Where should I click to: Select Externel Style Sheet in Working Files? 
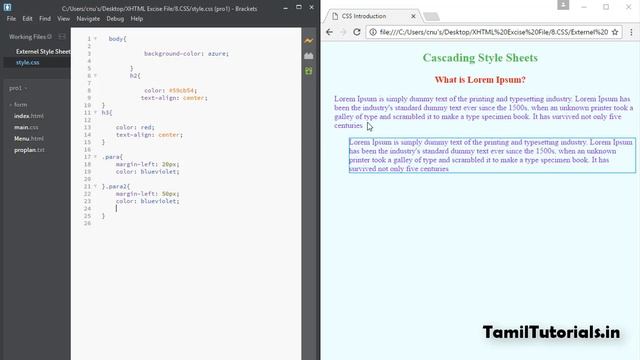(x=43, y=51)
